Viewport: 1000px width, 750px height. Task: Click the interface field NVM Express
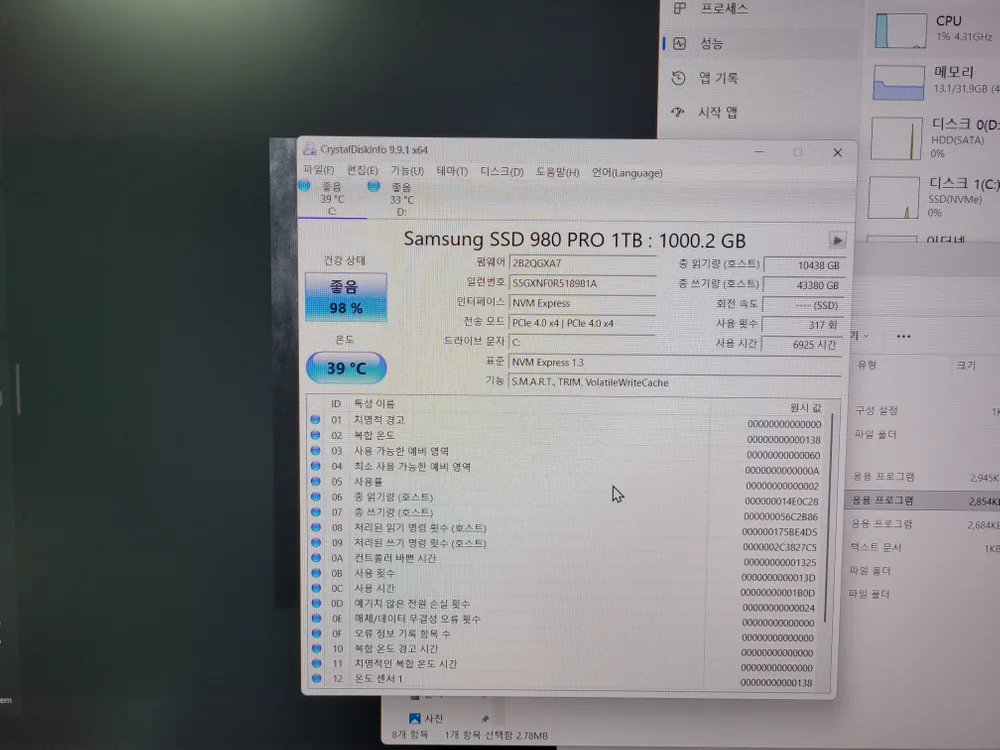point(582,303)
